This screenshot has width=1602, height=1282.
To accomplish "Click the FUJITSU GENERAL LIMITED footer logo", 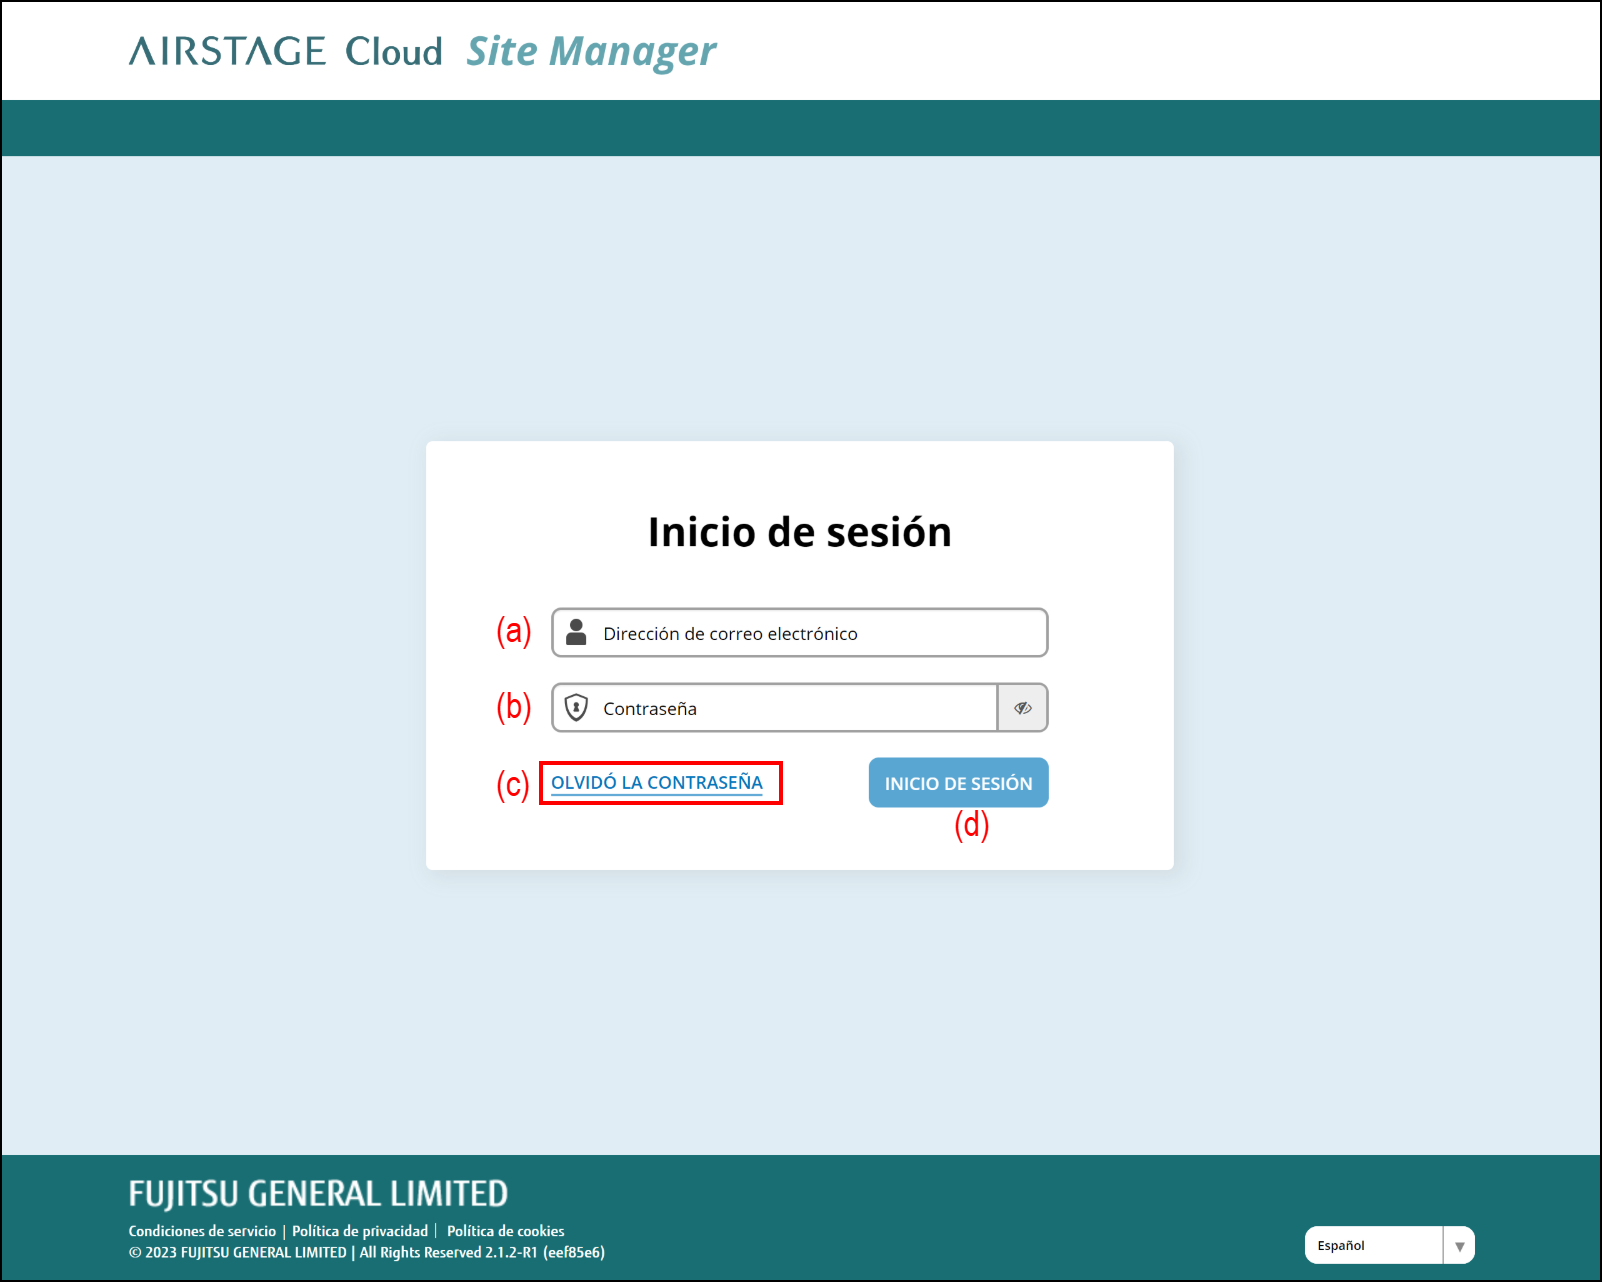I will (318, 1193).
